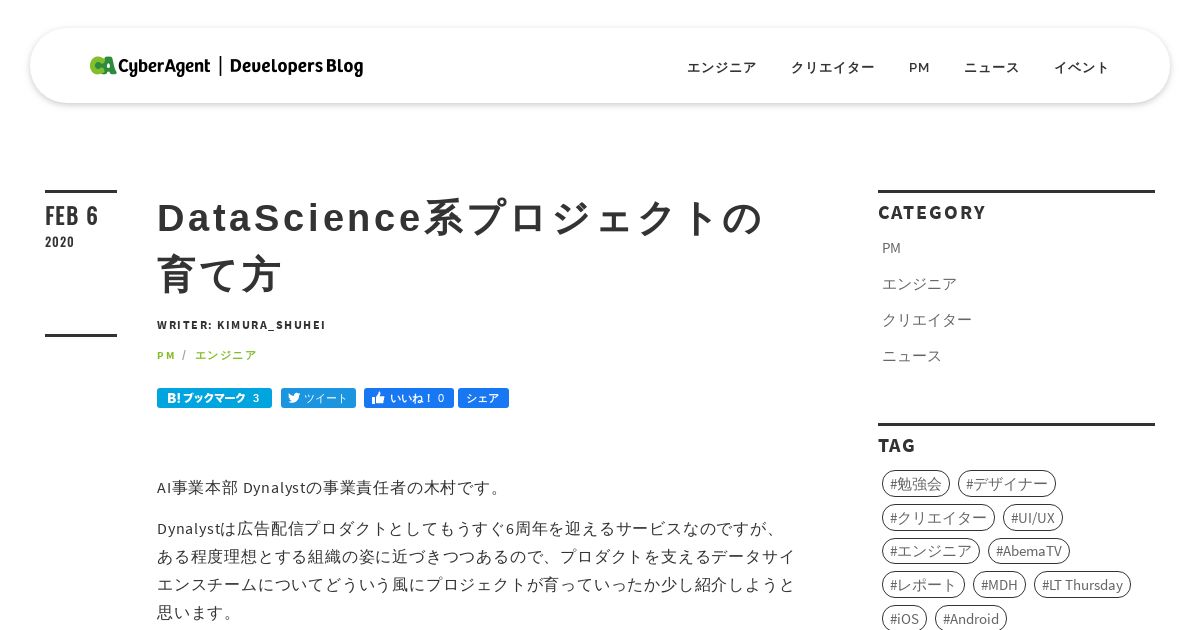Open クリエイター in the Category sidebar
The height and width of the screenshot is (630, 1200).
coord(927,320)
